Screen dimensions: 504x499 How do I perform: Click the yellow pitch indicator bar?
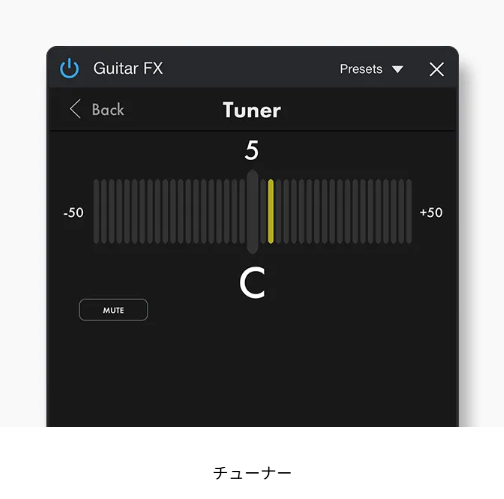tap(271, 211)
